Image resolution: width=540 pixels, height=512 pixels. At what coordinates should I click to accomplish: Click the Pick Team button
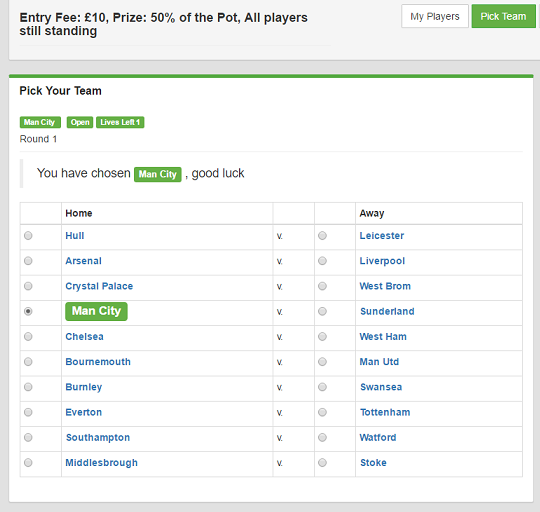coord(503,16)
